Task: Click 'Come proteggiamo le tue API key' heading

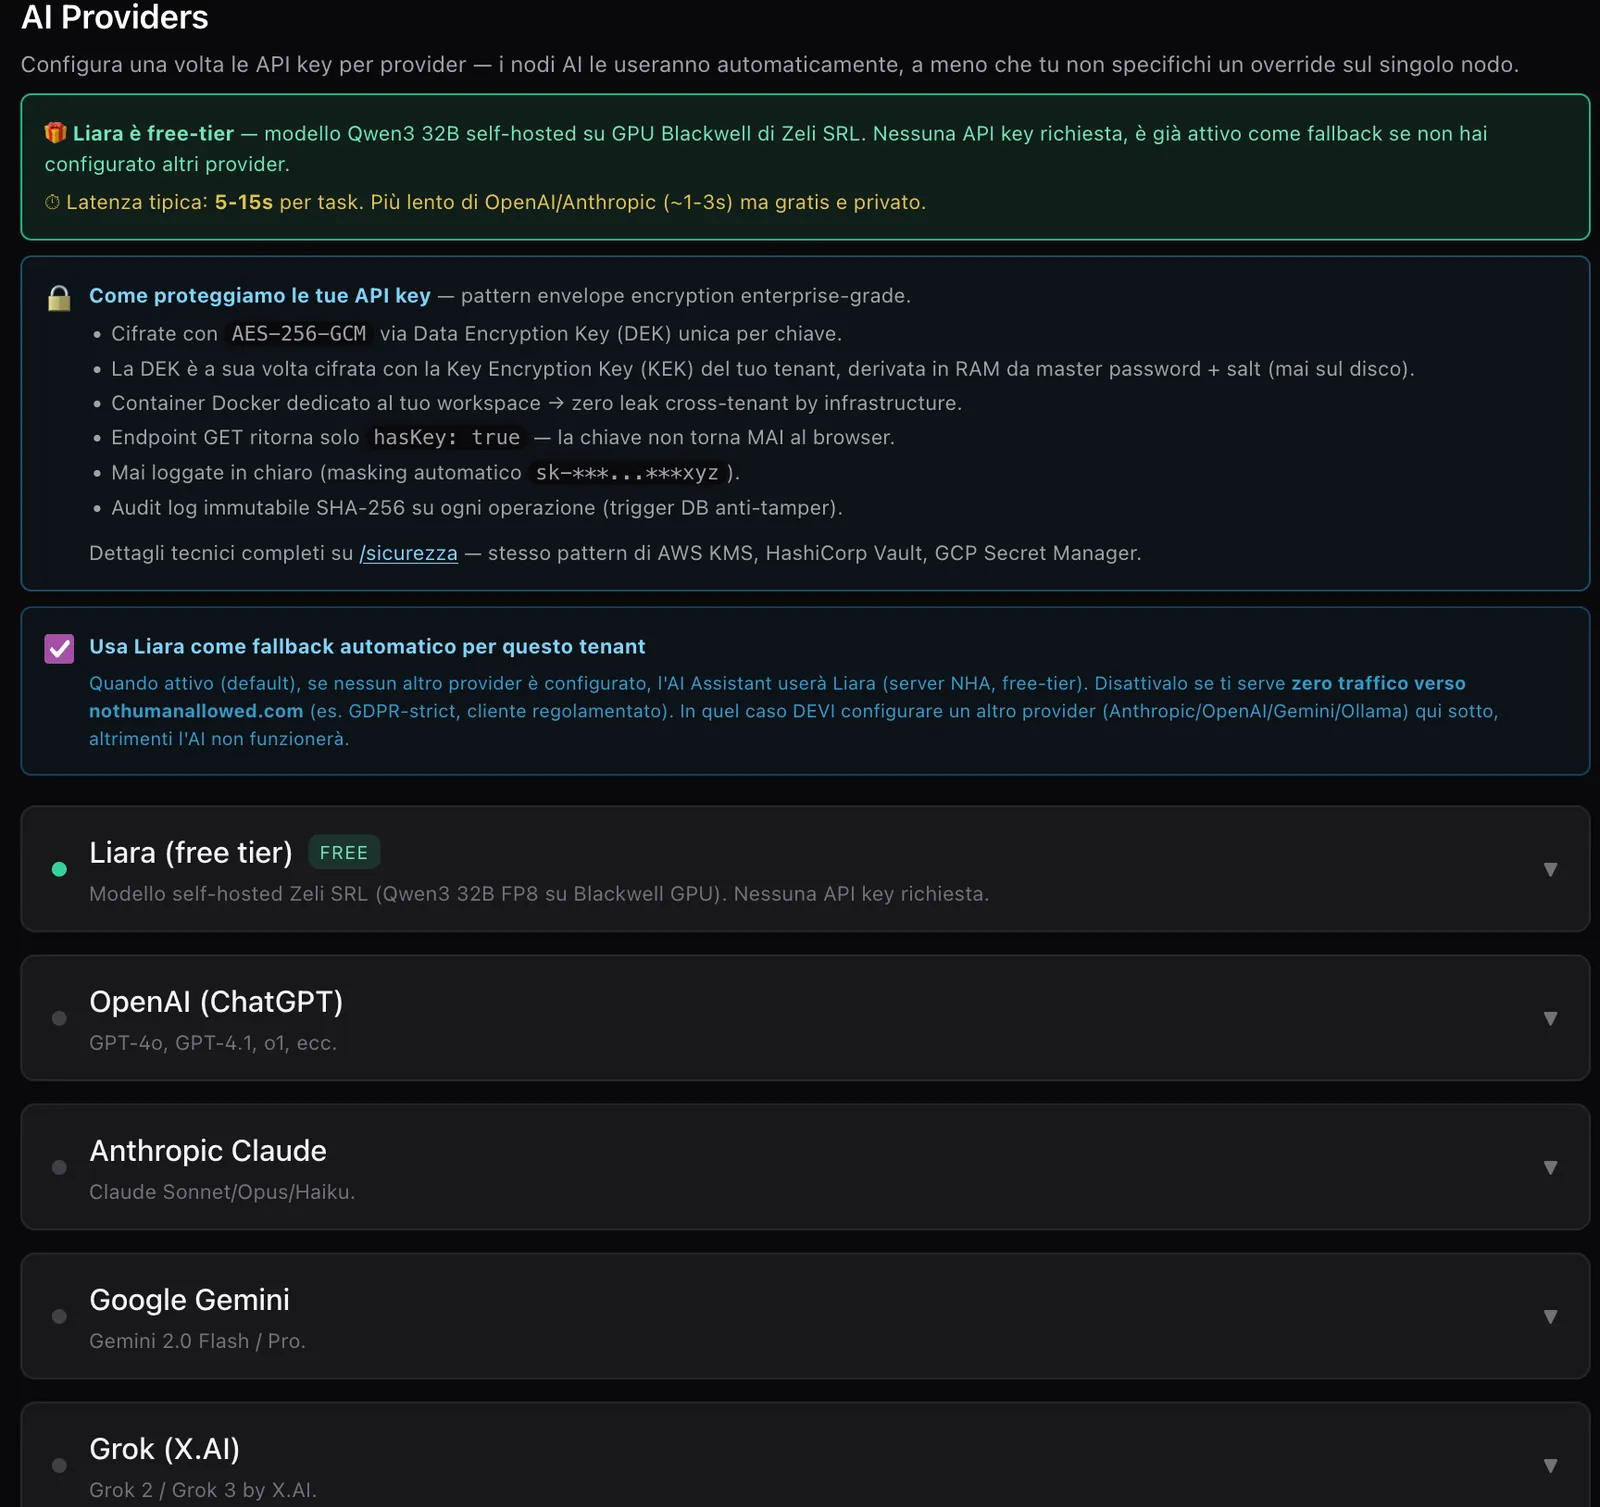Action: click(260, 296)
